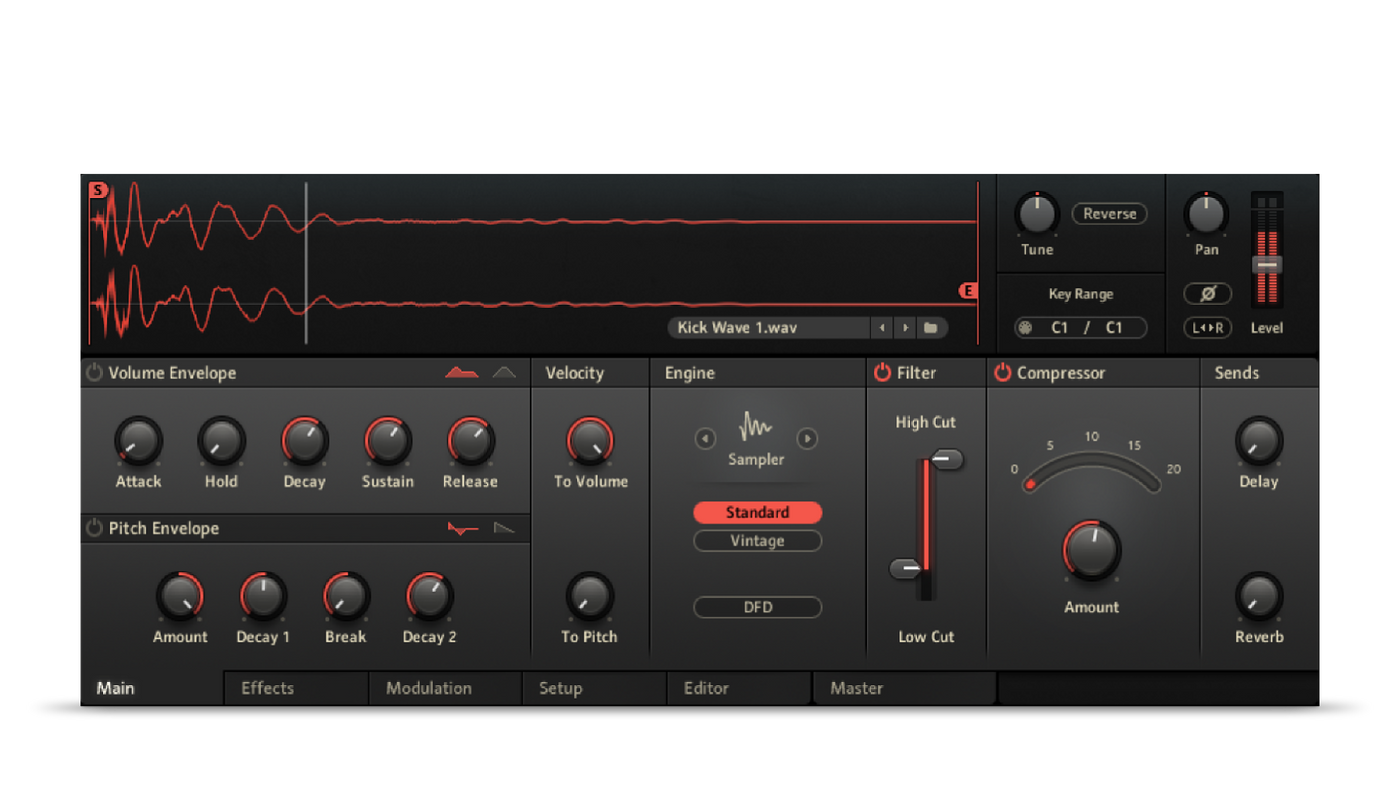
Task: Open the sample browser folder icon
Action: (931, 328)
